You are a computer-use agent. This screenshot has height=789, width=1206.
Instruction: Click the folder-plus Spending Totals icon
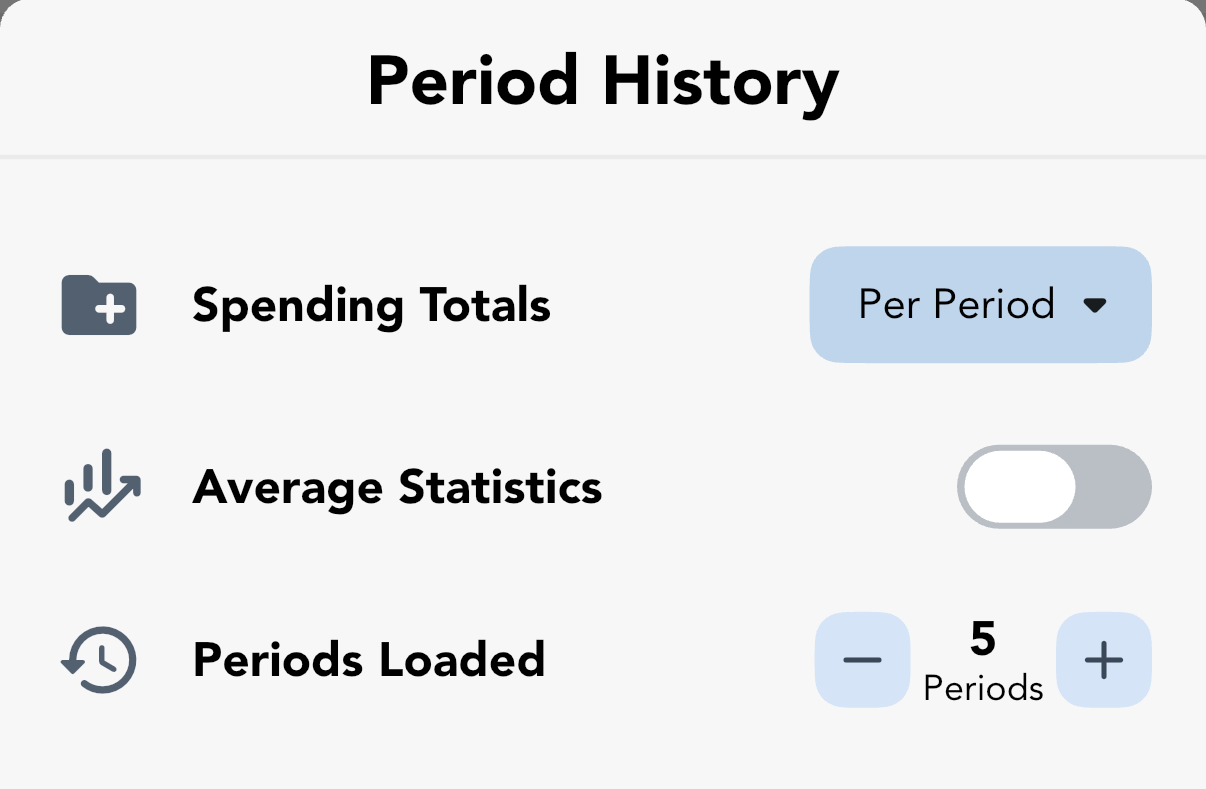99,305
